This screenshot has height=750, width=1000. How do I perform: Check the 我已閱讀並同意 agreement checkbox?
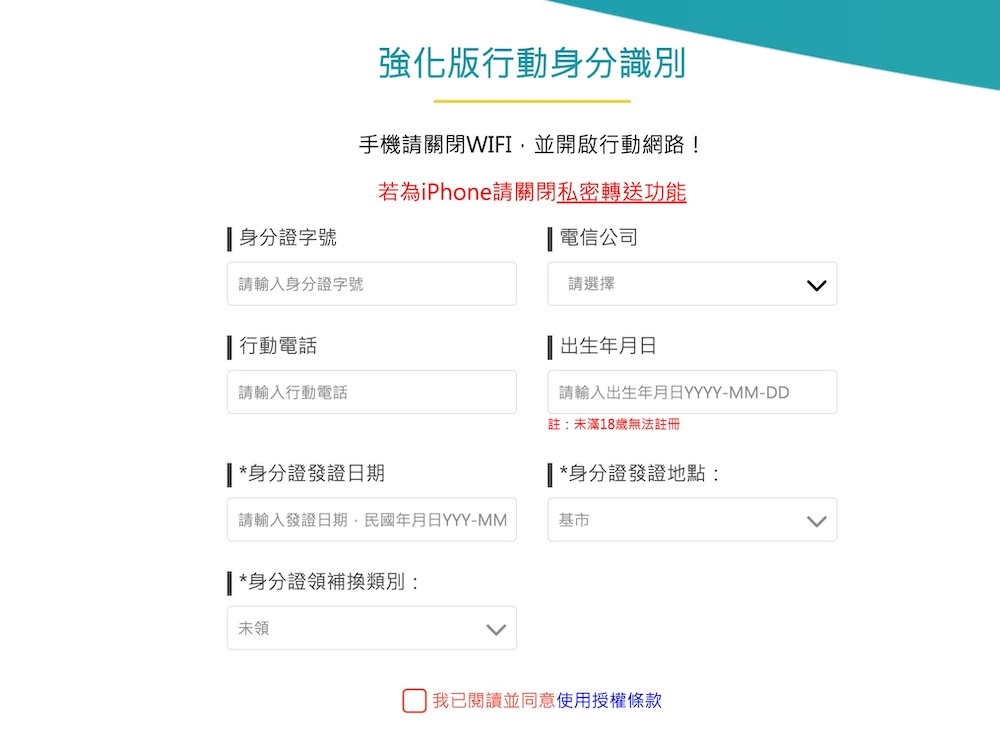pyautogui.click(x=414, y=700)
